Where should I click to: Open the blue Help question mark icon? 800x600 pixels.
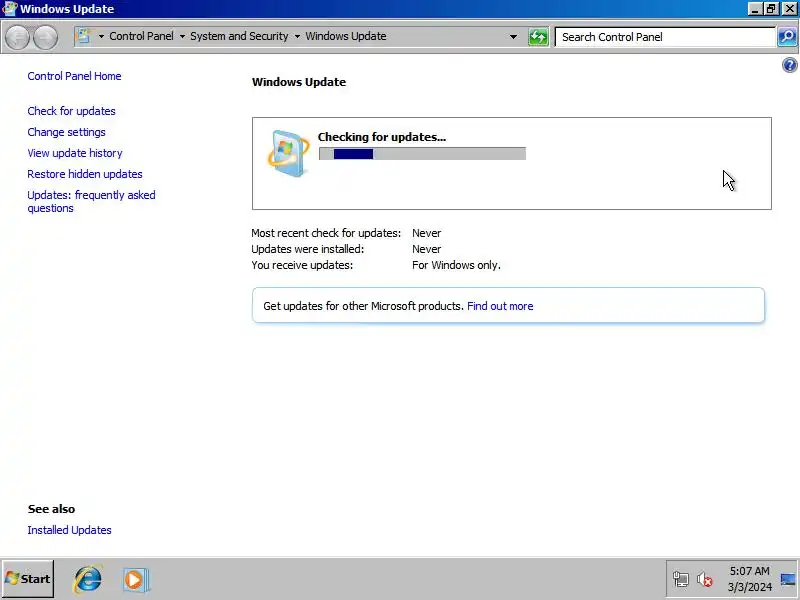[789, 65]
